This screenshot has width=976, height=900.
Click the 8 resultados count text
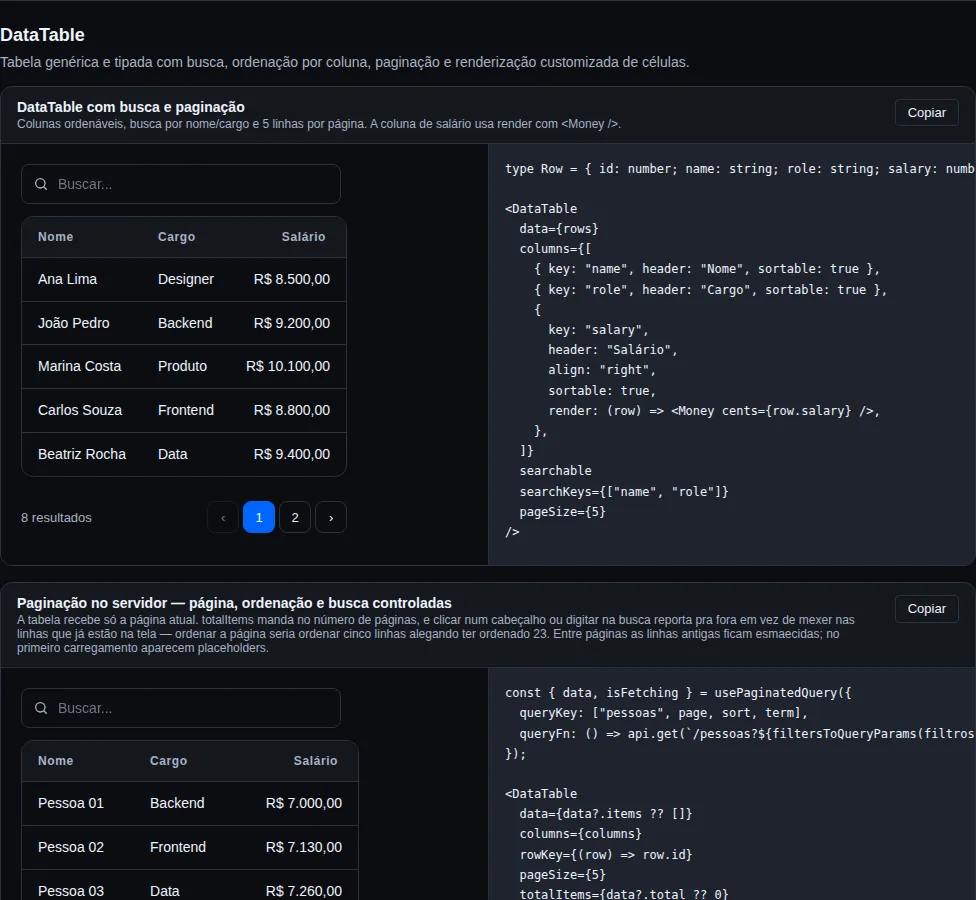point(56,518)
